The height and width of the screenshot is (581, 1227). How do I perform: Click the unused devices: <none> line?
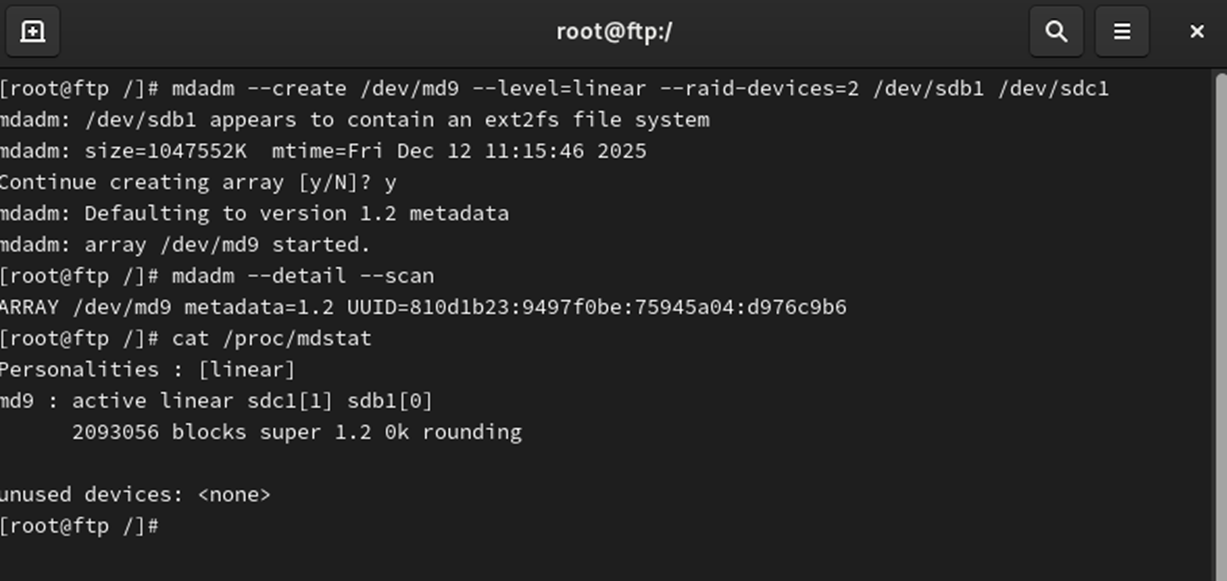click(x=135, y=494)
